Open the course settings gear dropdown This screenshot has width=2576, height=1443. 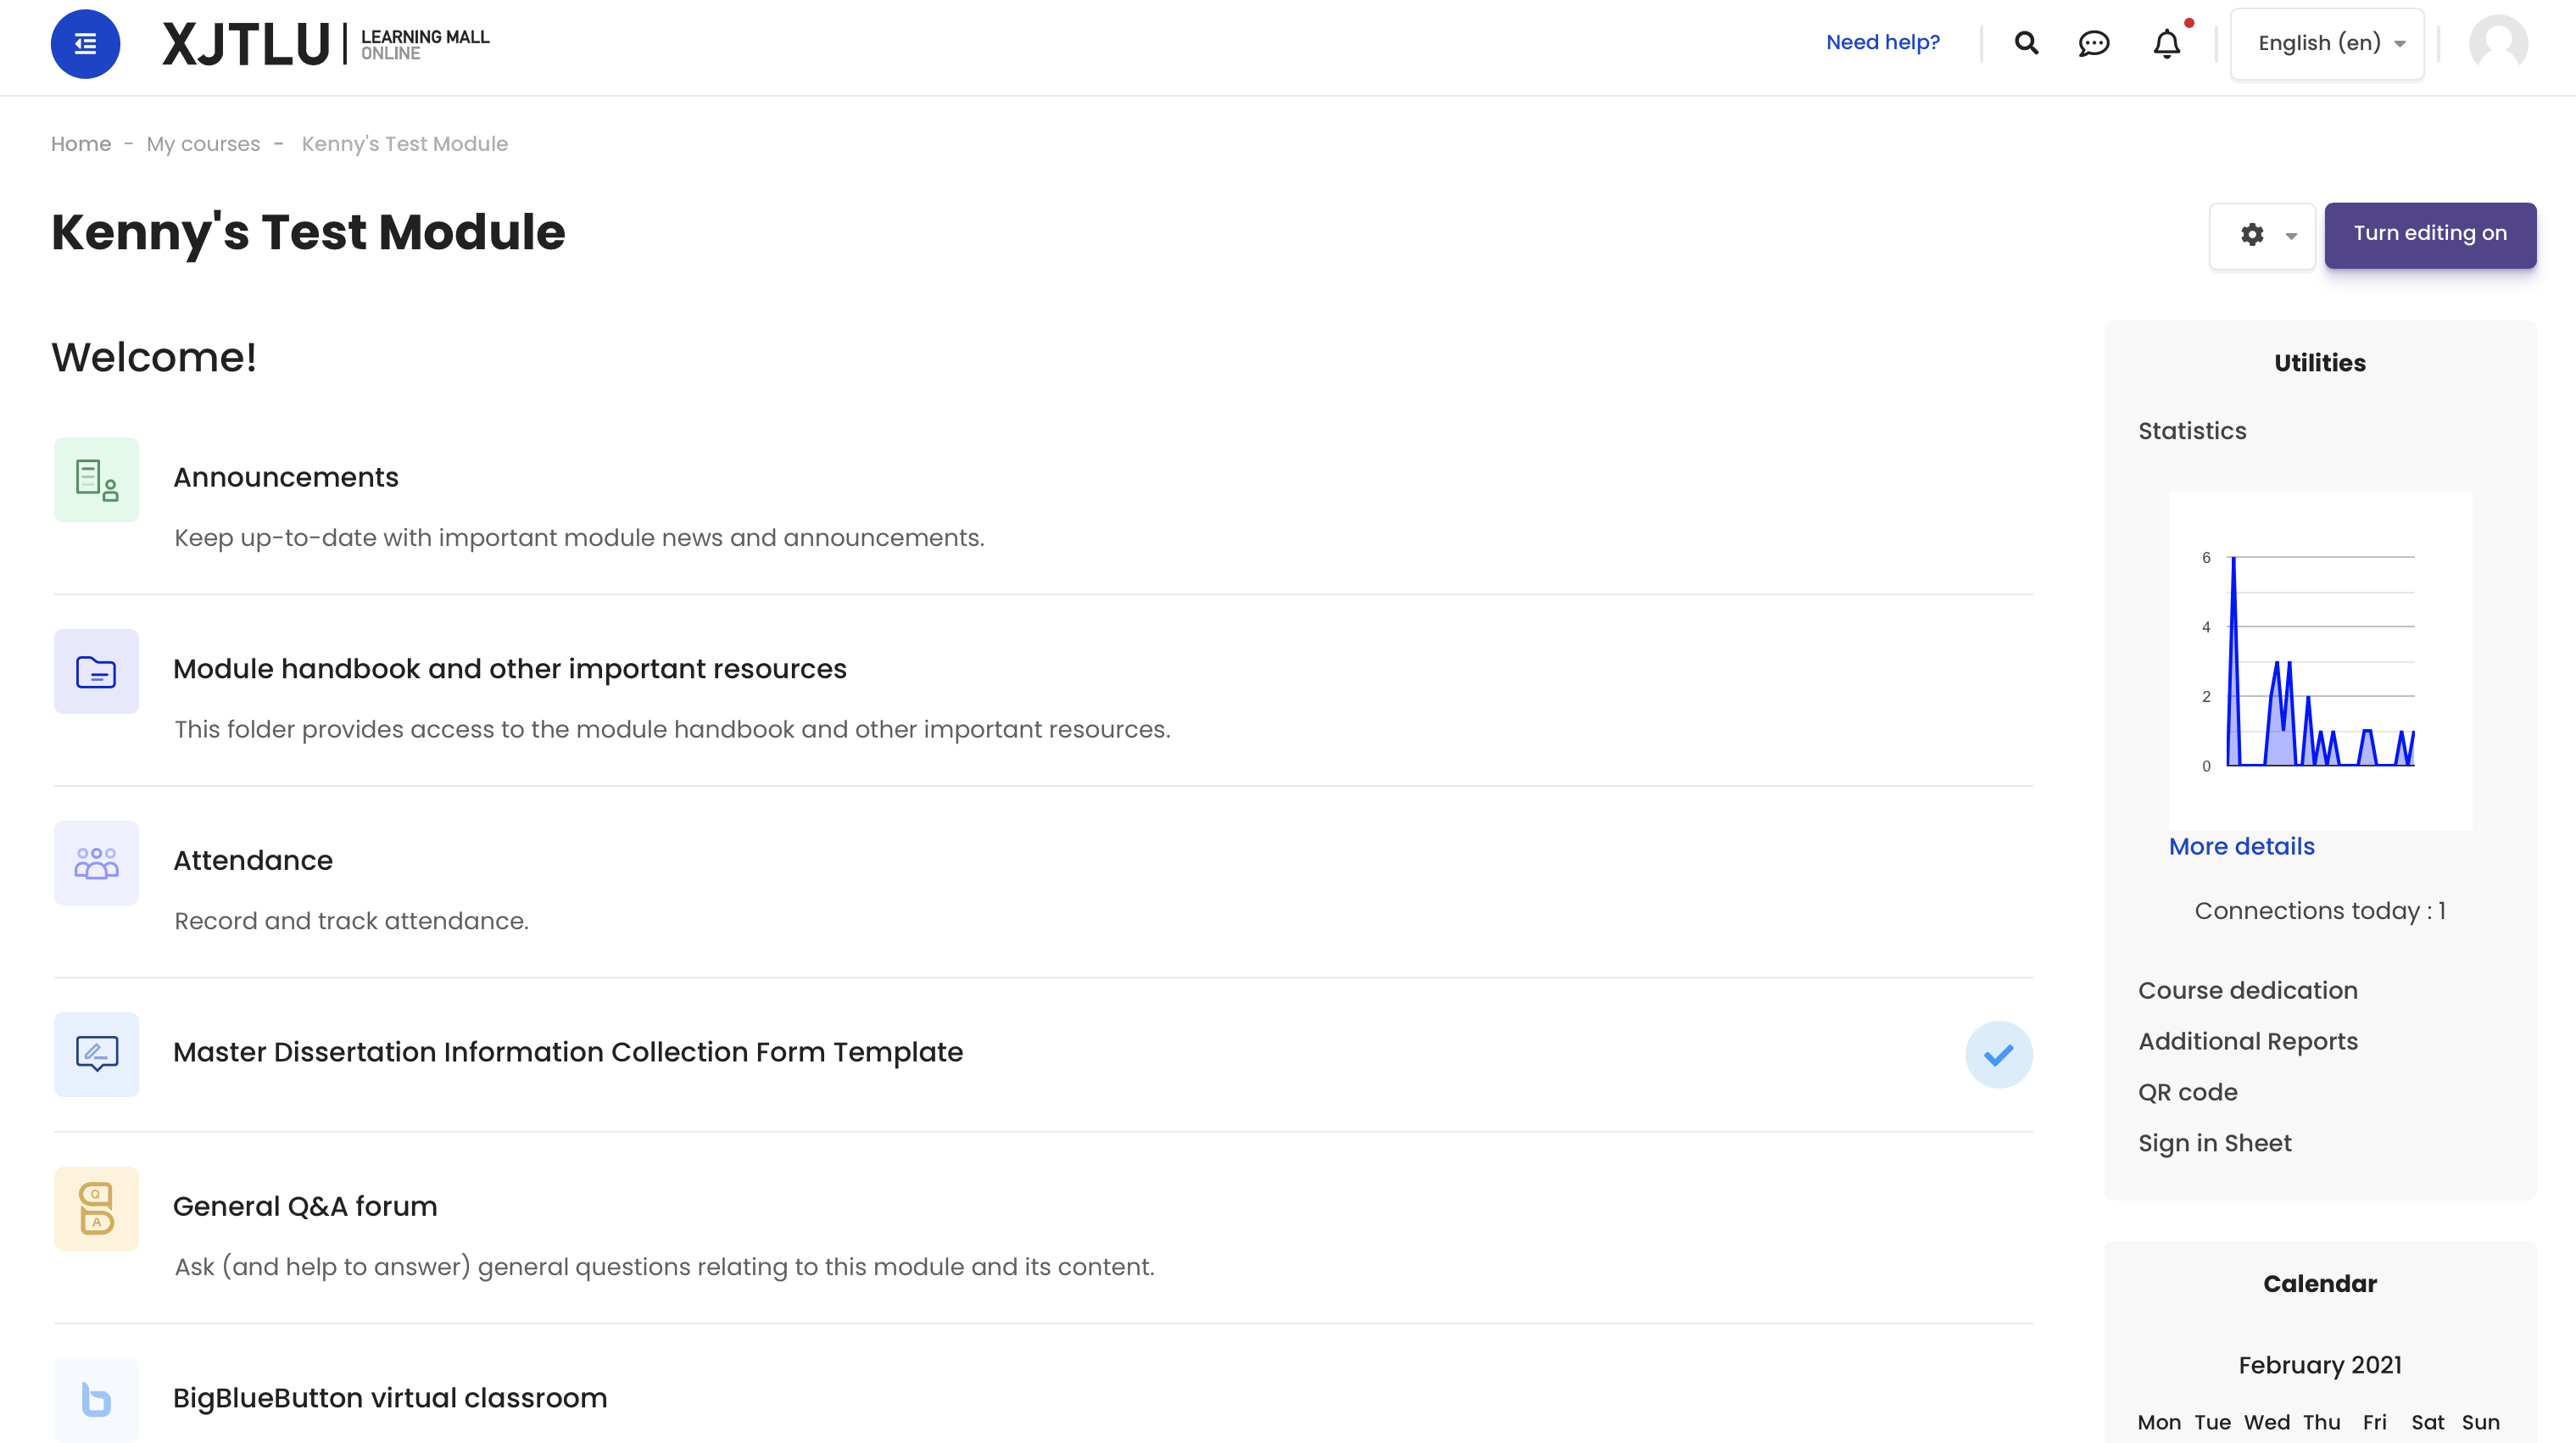click(x=2262, y=235)
